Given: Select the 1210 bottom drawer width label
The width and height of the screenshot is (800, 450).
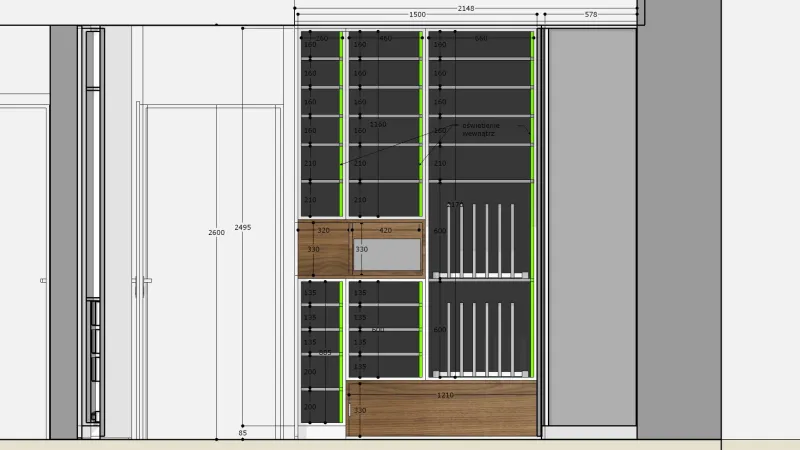Looking at the screenshot, I should [x=445, y=395].
